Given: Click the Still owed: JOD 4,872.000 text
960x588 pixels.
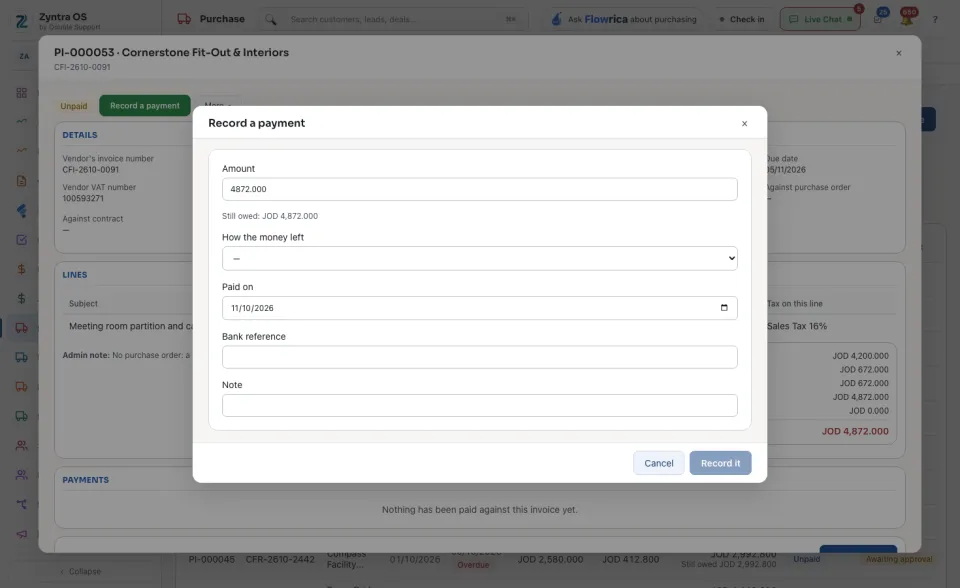Looking at the screenshot, I should (x=270, y=216).
